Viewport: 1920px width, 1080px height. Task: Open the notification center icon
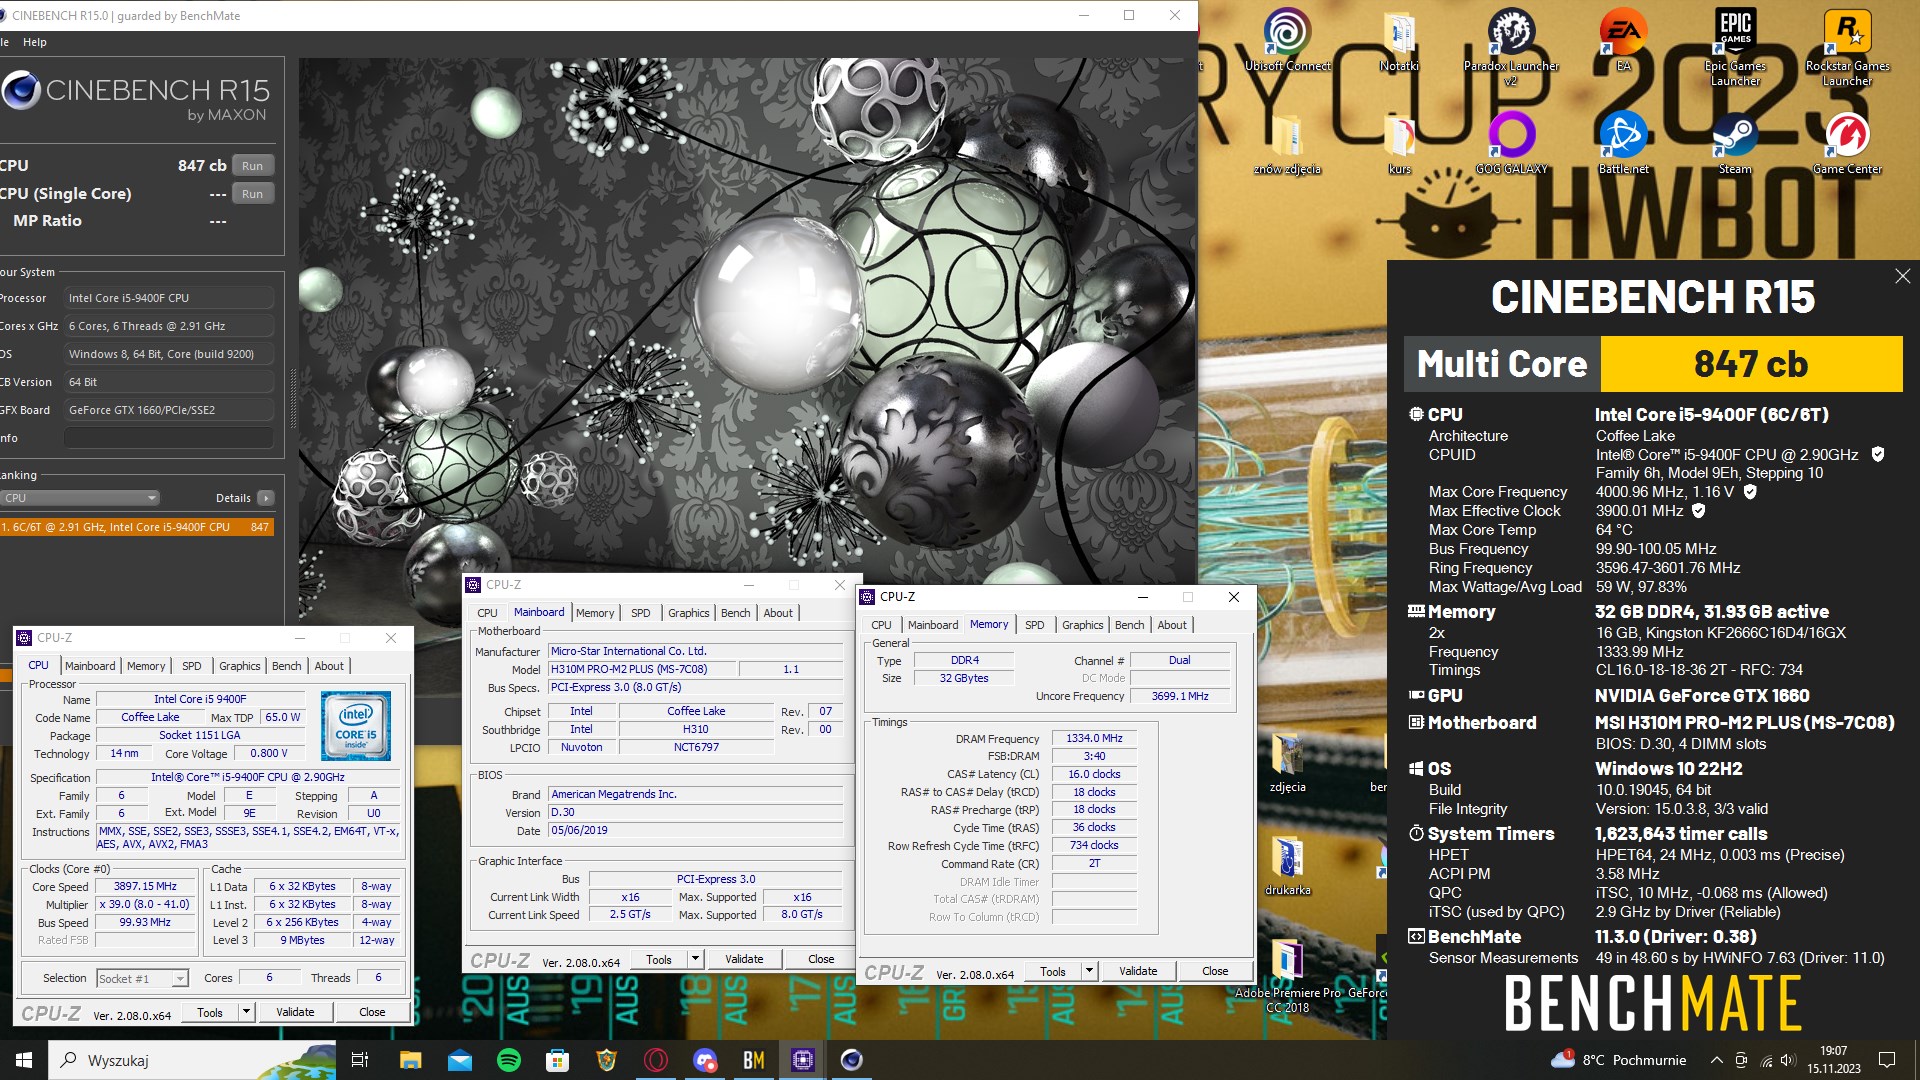pos(1887,1060)
